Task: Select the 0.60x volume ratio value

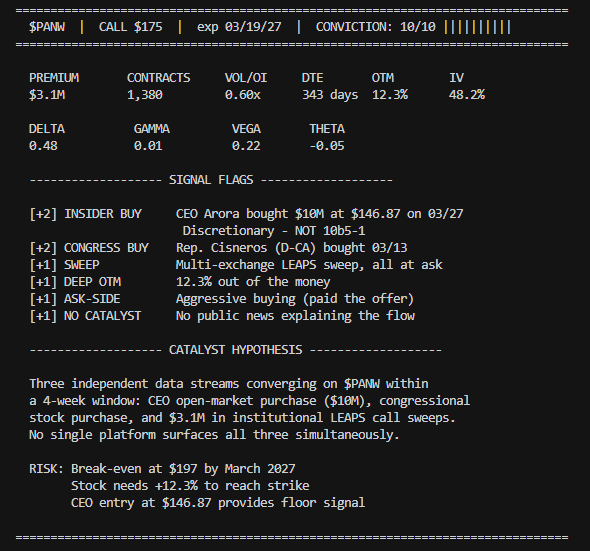Action: 243,95
